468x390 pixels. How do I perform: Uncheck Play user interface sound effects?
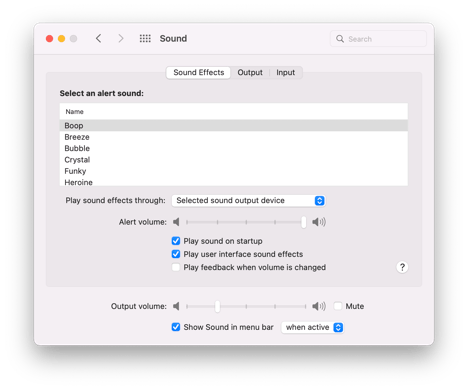(176, 254)
